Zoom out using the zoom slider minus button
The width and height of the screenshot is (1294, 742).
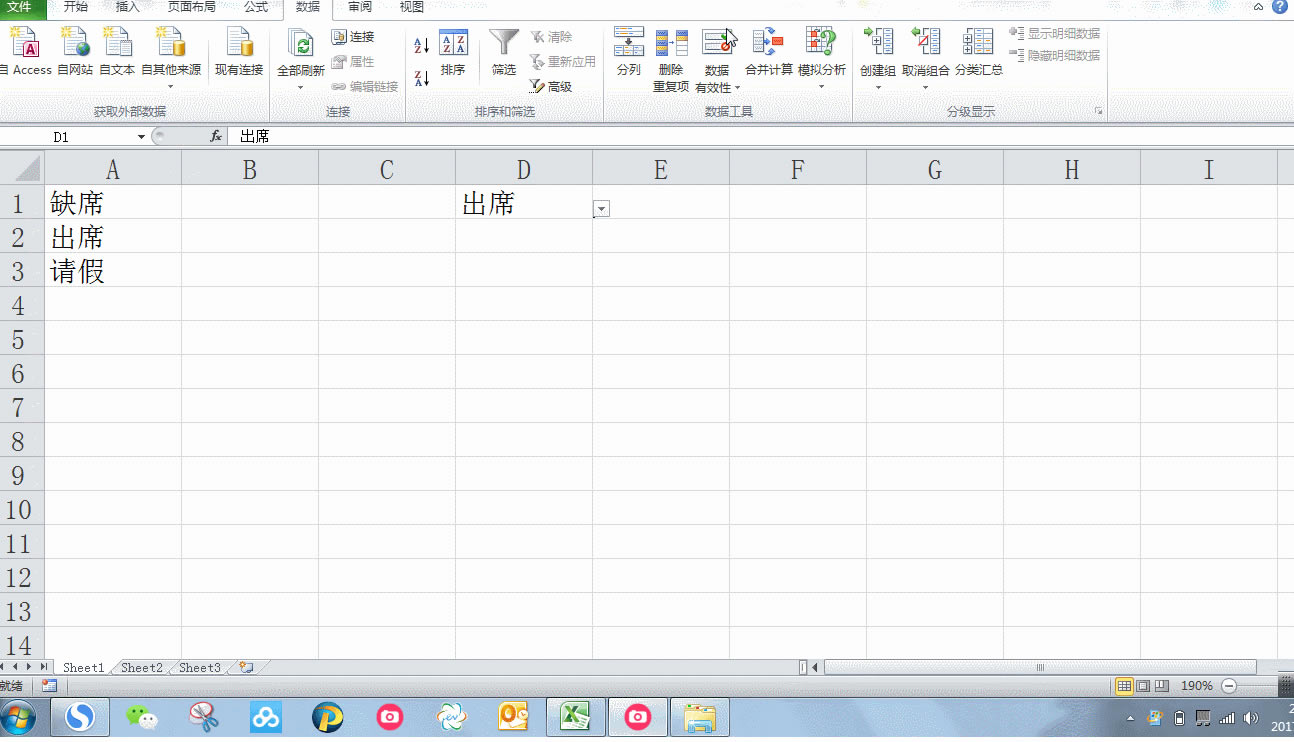click(1227, 686)
